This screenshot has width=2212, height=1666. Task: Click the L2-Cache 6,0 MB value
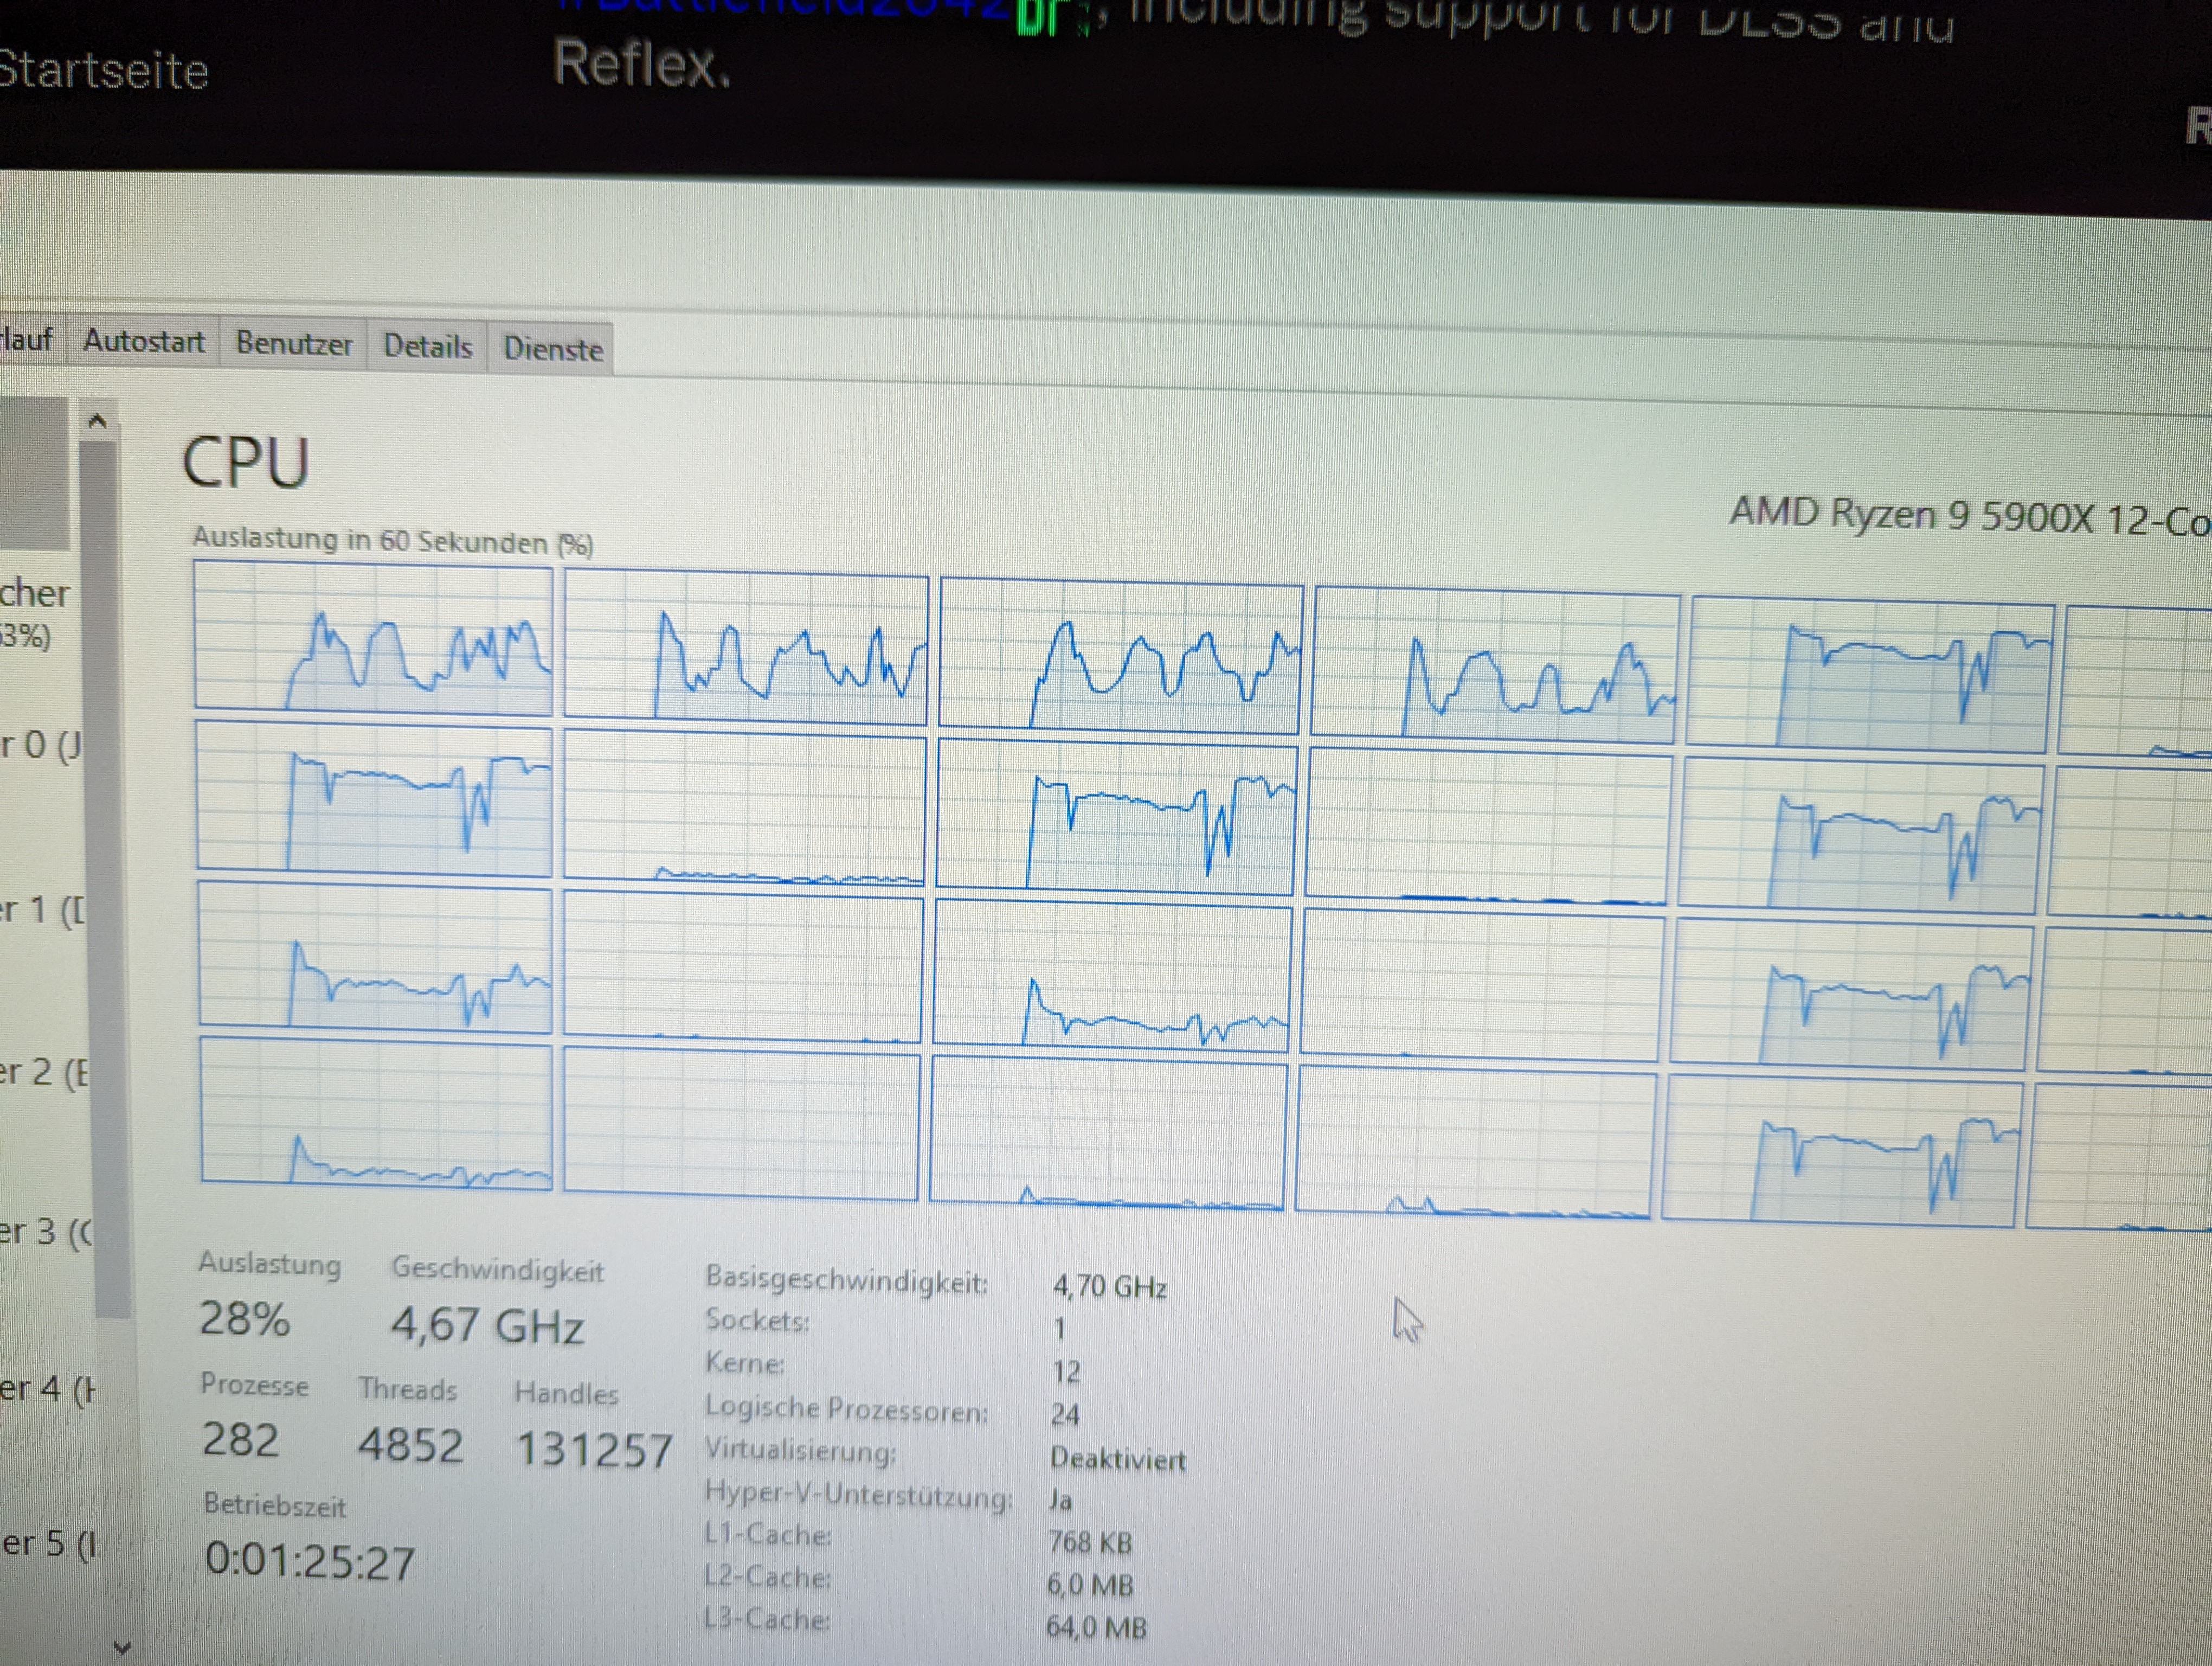point(1090,1585)
